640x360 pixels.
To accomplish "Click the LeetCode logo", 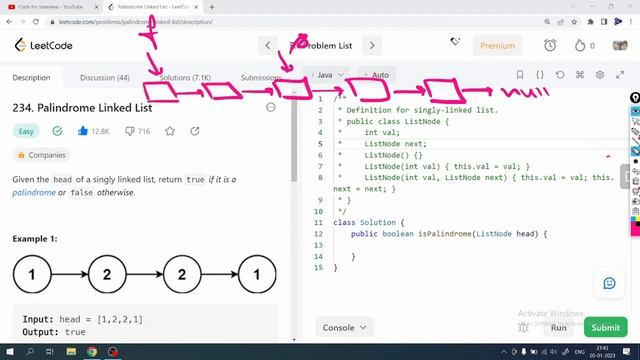I will [44, 45].
